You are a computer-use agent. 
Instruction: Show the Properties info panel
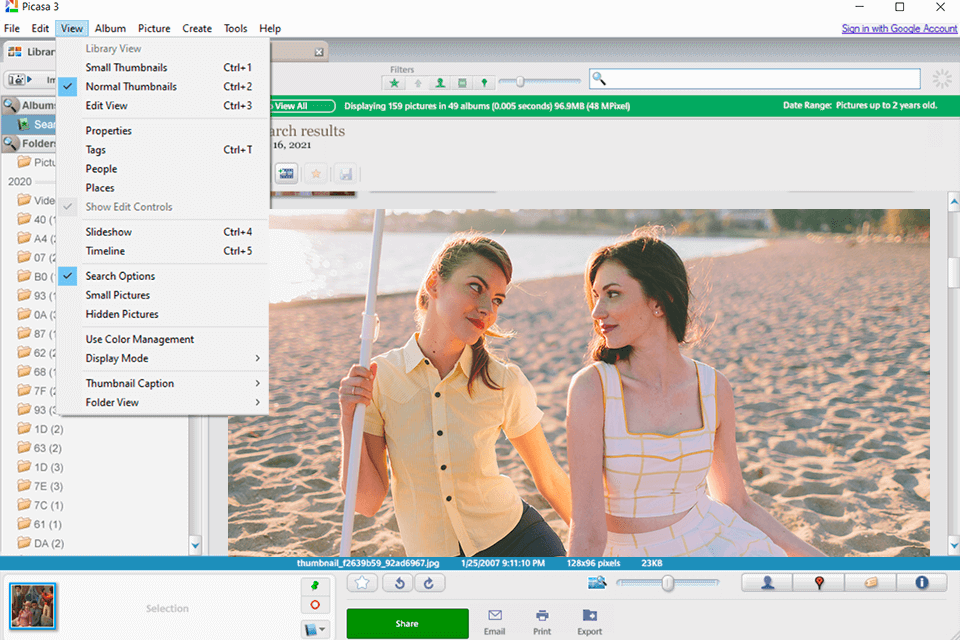[921, 582]
